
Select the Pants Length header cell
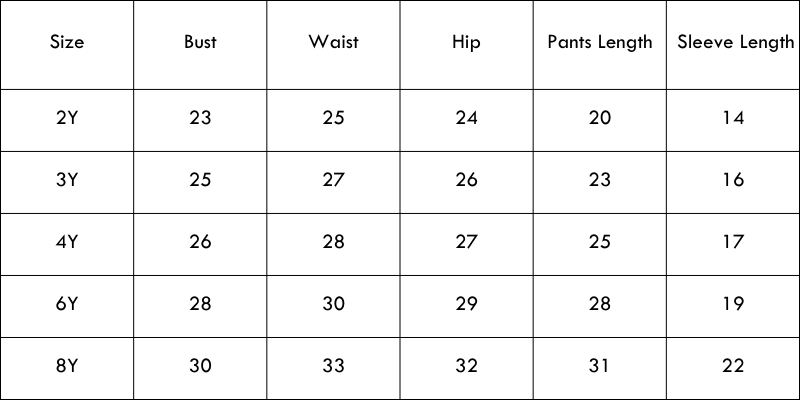pyautogui.click(x=600, y=43)
